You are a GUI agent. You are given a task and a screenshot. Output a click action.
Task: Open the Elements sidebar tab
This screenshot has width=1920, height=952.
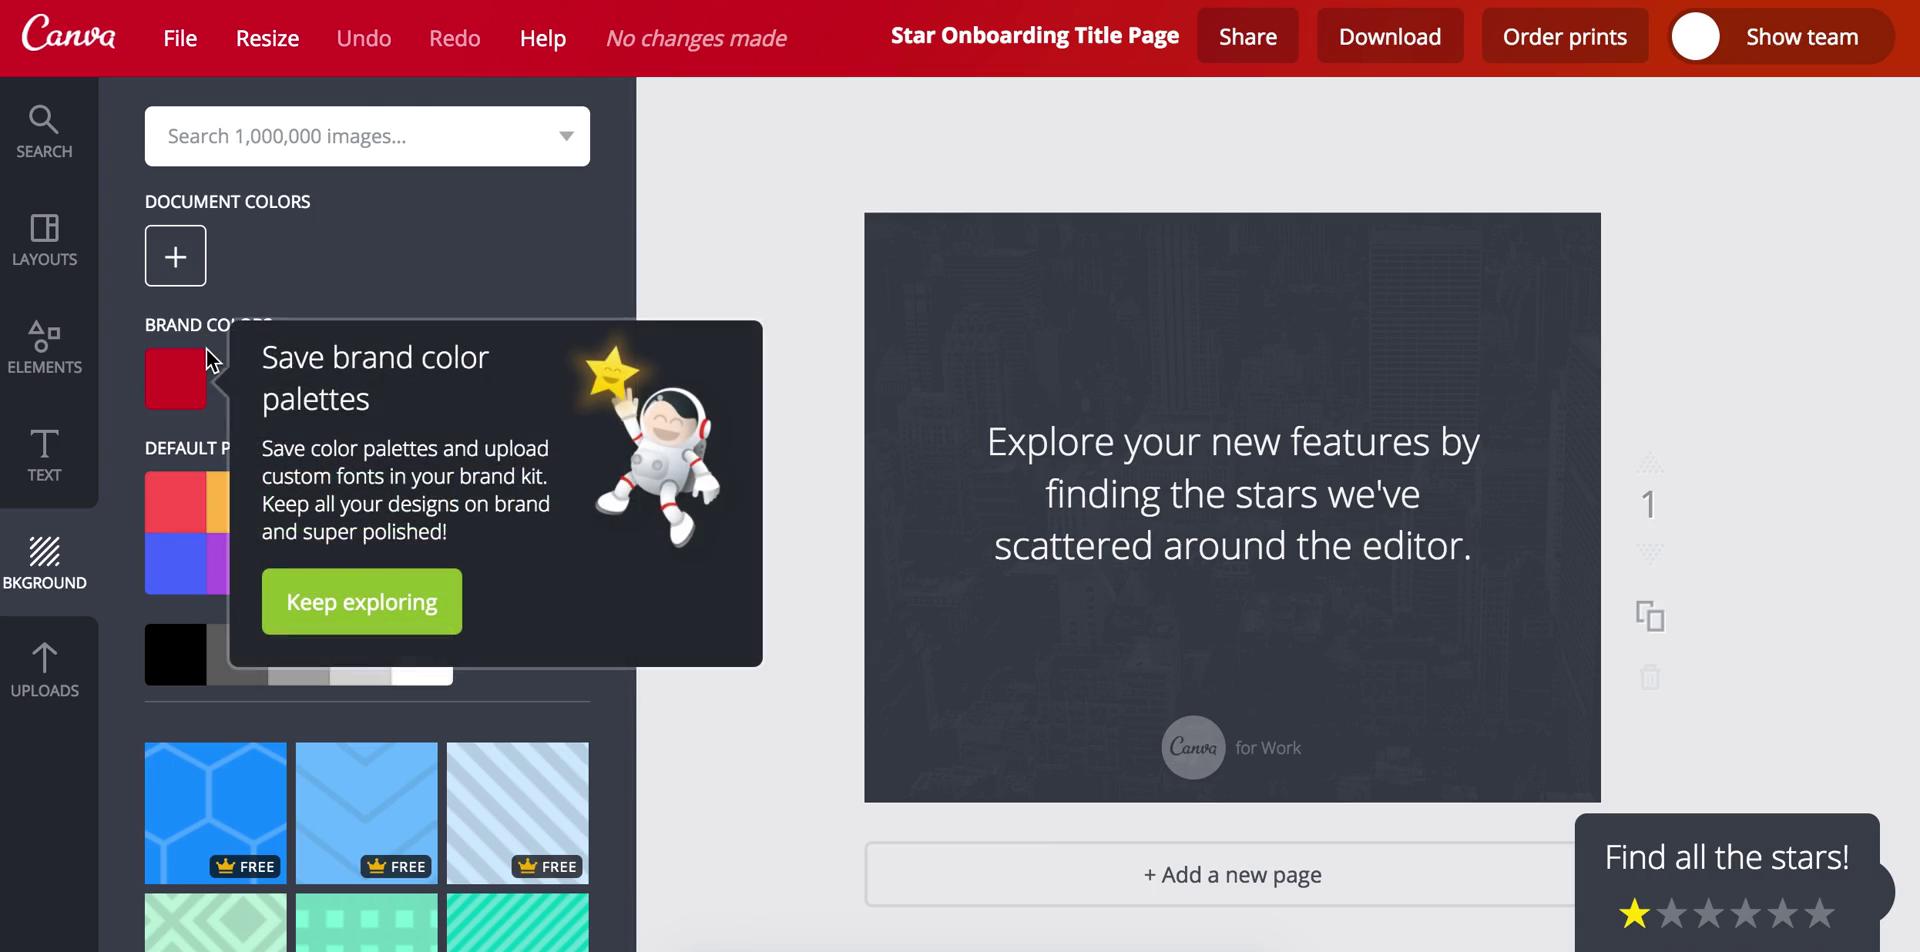tap(44, 347)
